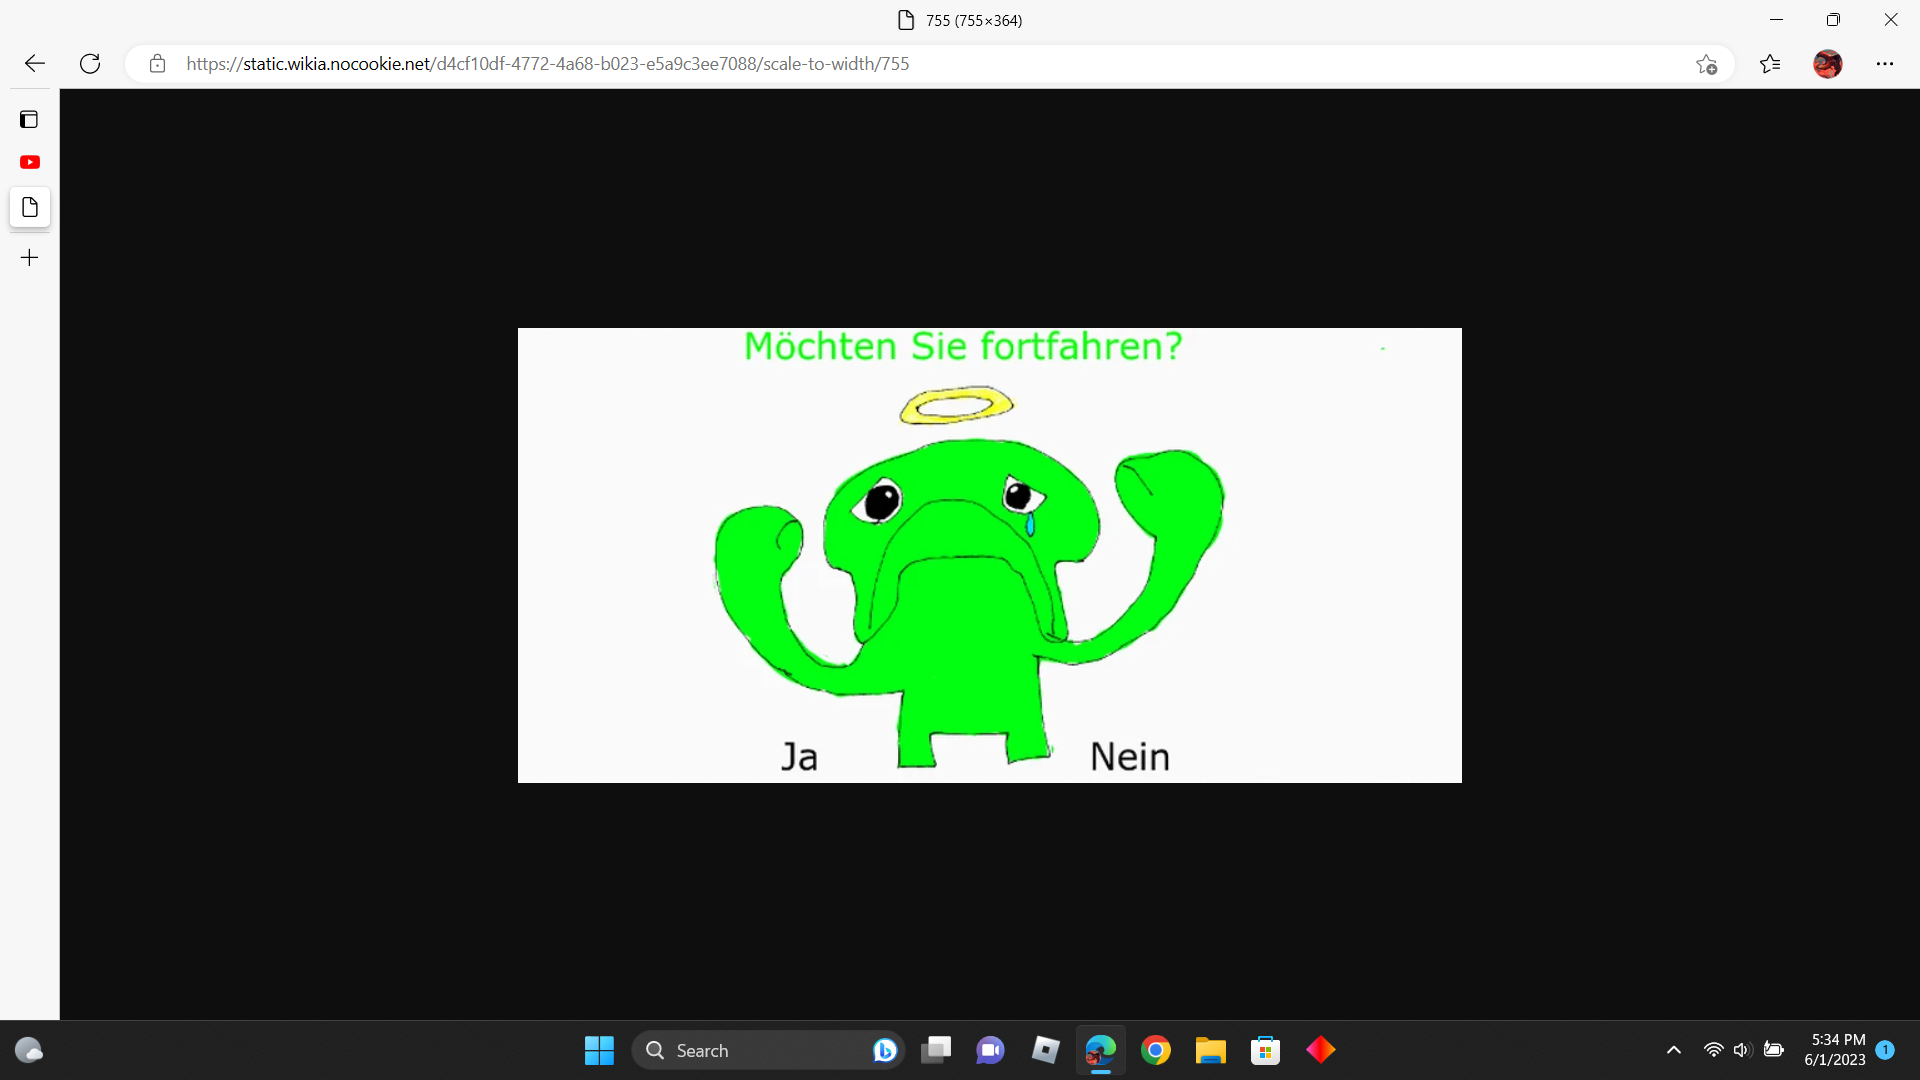Click the YouTube icon in the sidebar
The image size is (1920, 1080).
[29, 162]
